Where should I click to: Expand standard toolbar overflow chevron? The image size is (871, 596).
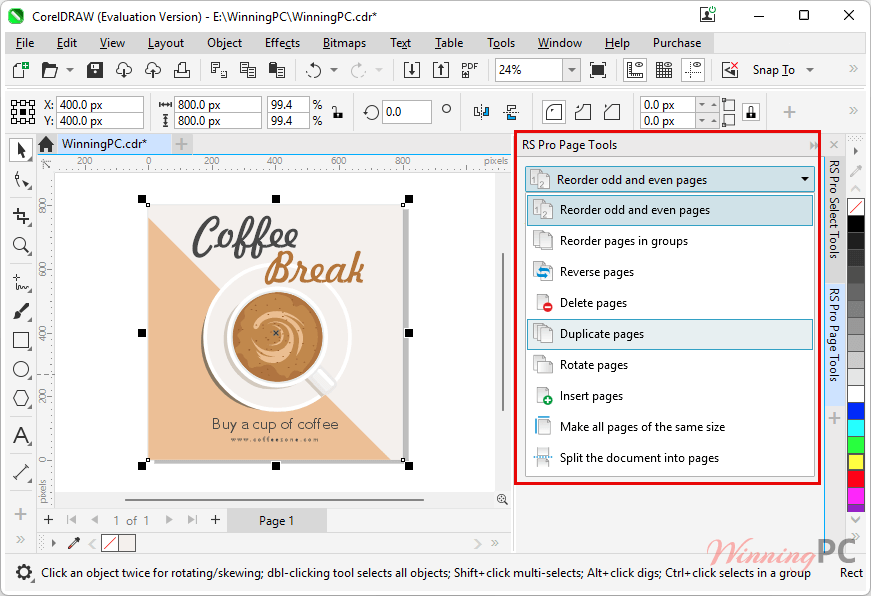point(853,69)
